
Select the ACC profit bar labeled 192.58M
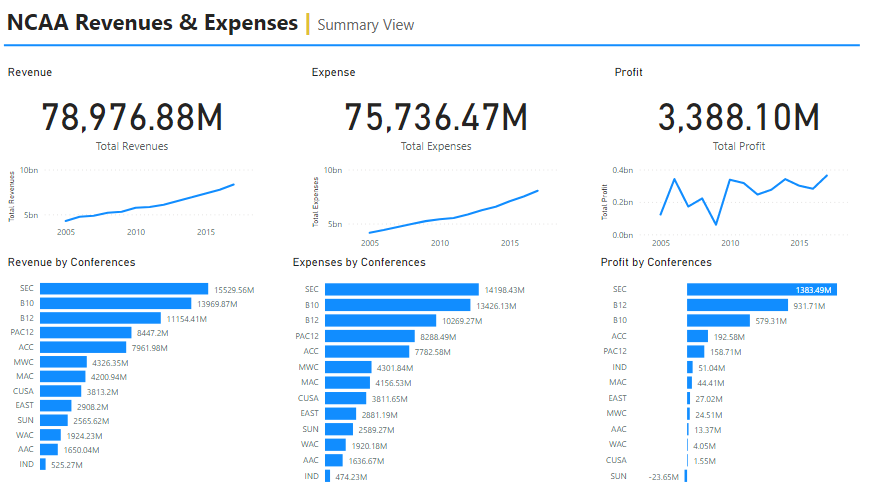[698, 336]
